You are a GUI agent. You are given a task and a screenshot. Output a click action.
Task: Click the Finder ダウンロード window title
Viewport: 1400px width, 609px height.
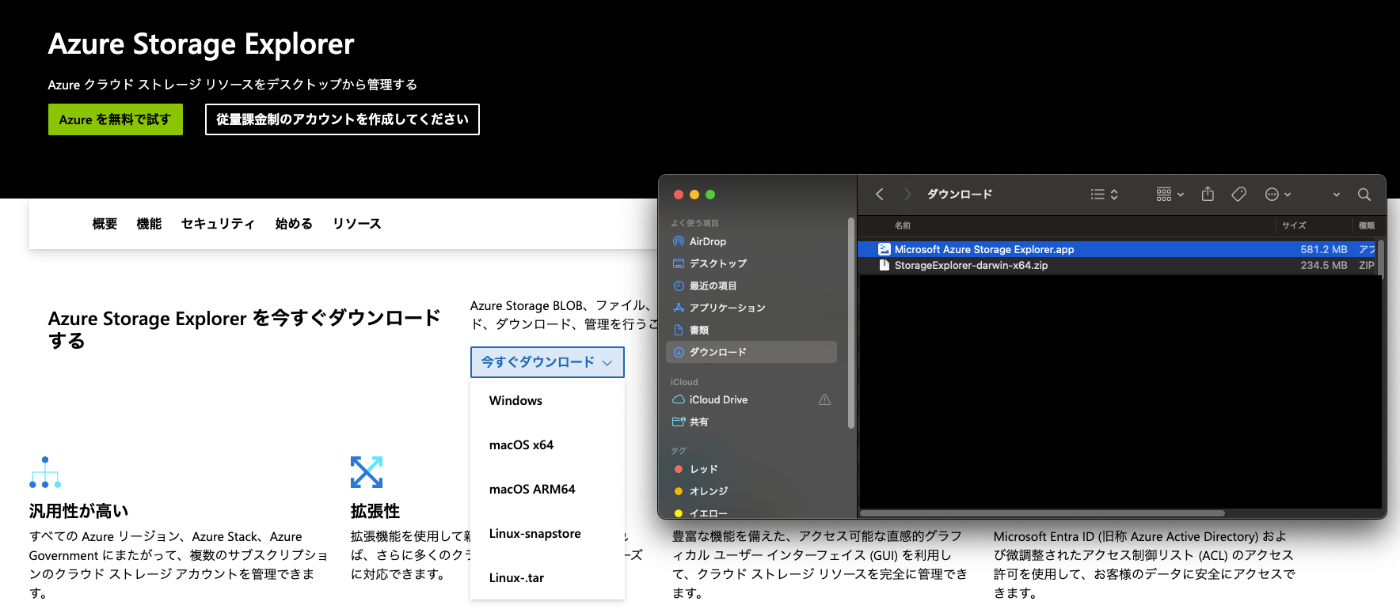tap(960, 194)
